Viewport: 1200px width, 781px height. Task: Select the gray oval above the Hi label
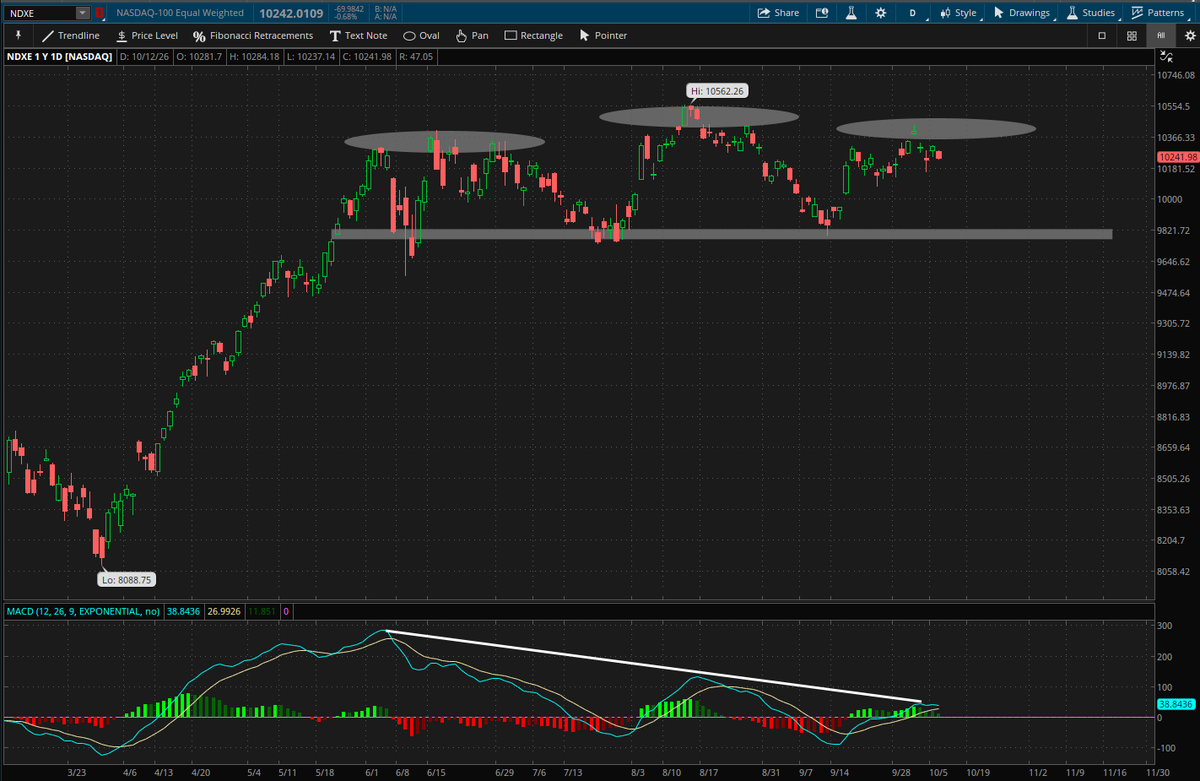coord(699,116)
